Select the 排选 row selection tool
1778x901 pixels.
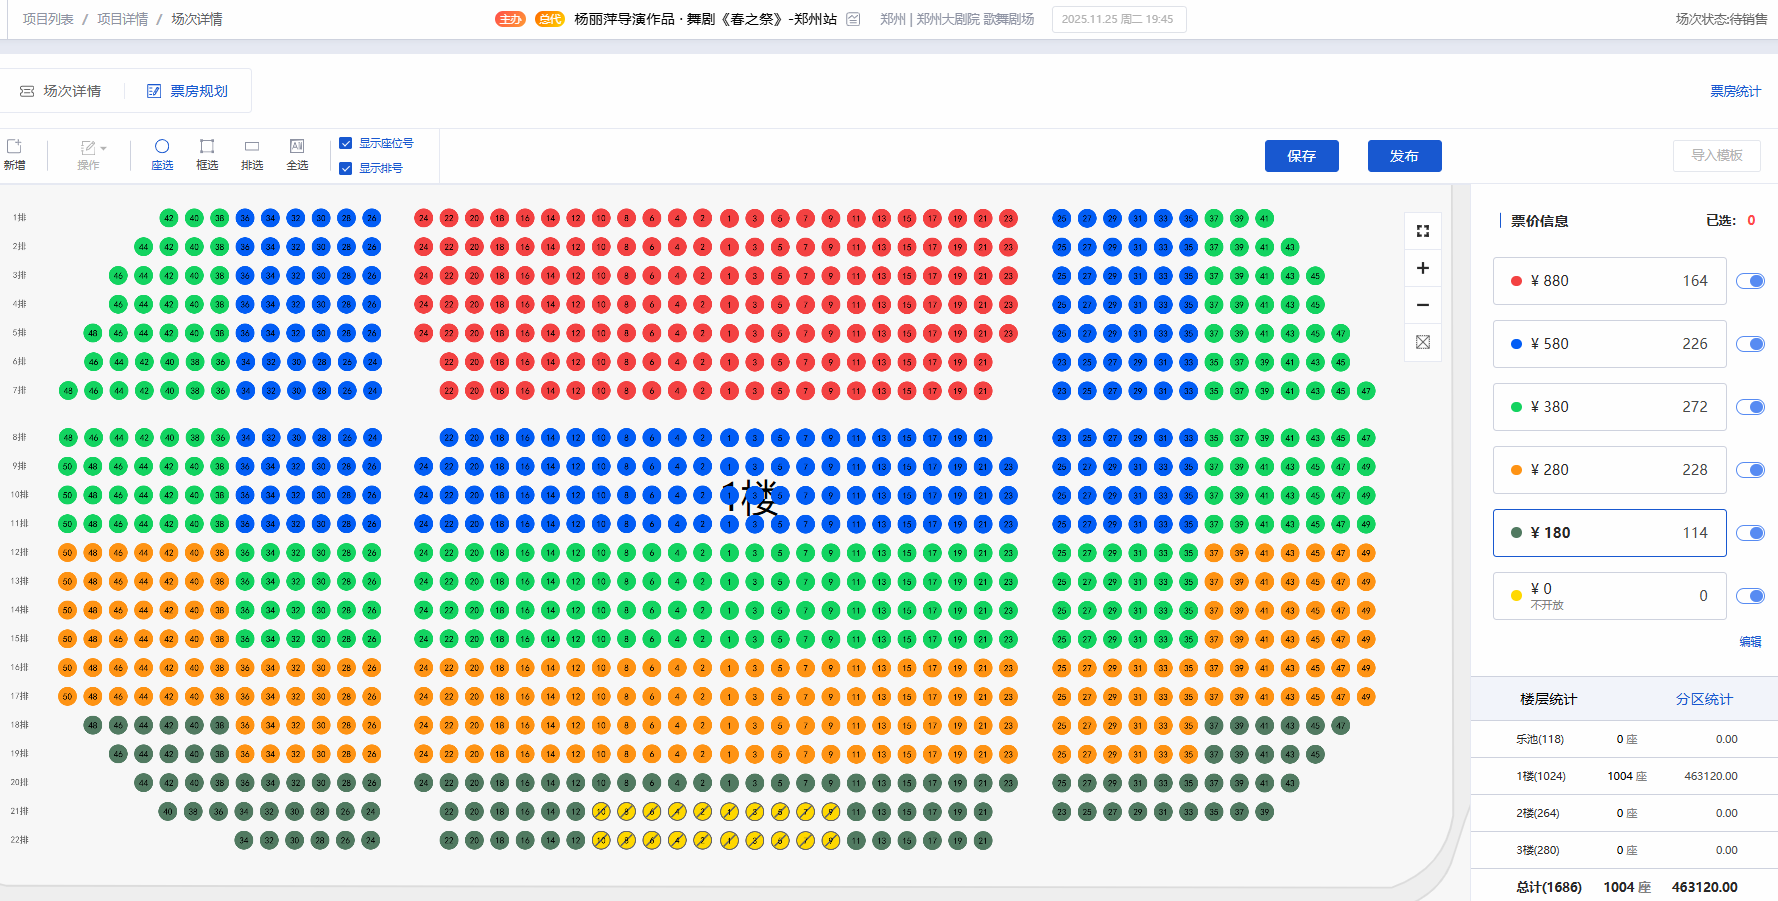click(x=252, y=154)
